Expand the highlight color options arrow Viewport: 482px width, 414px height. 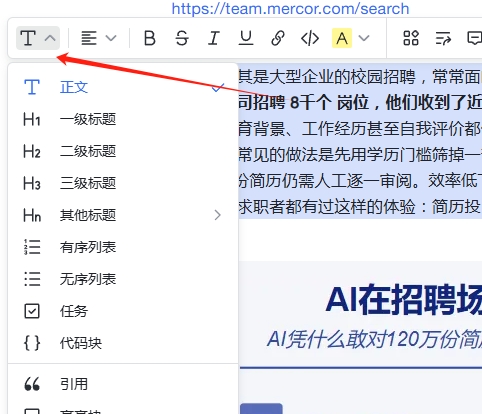(364, 38)
